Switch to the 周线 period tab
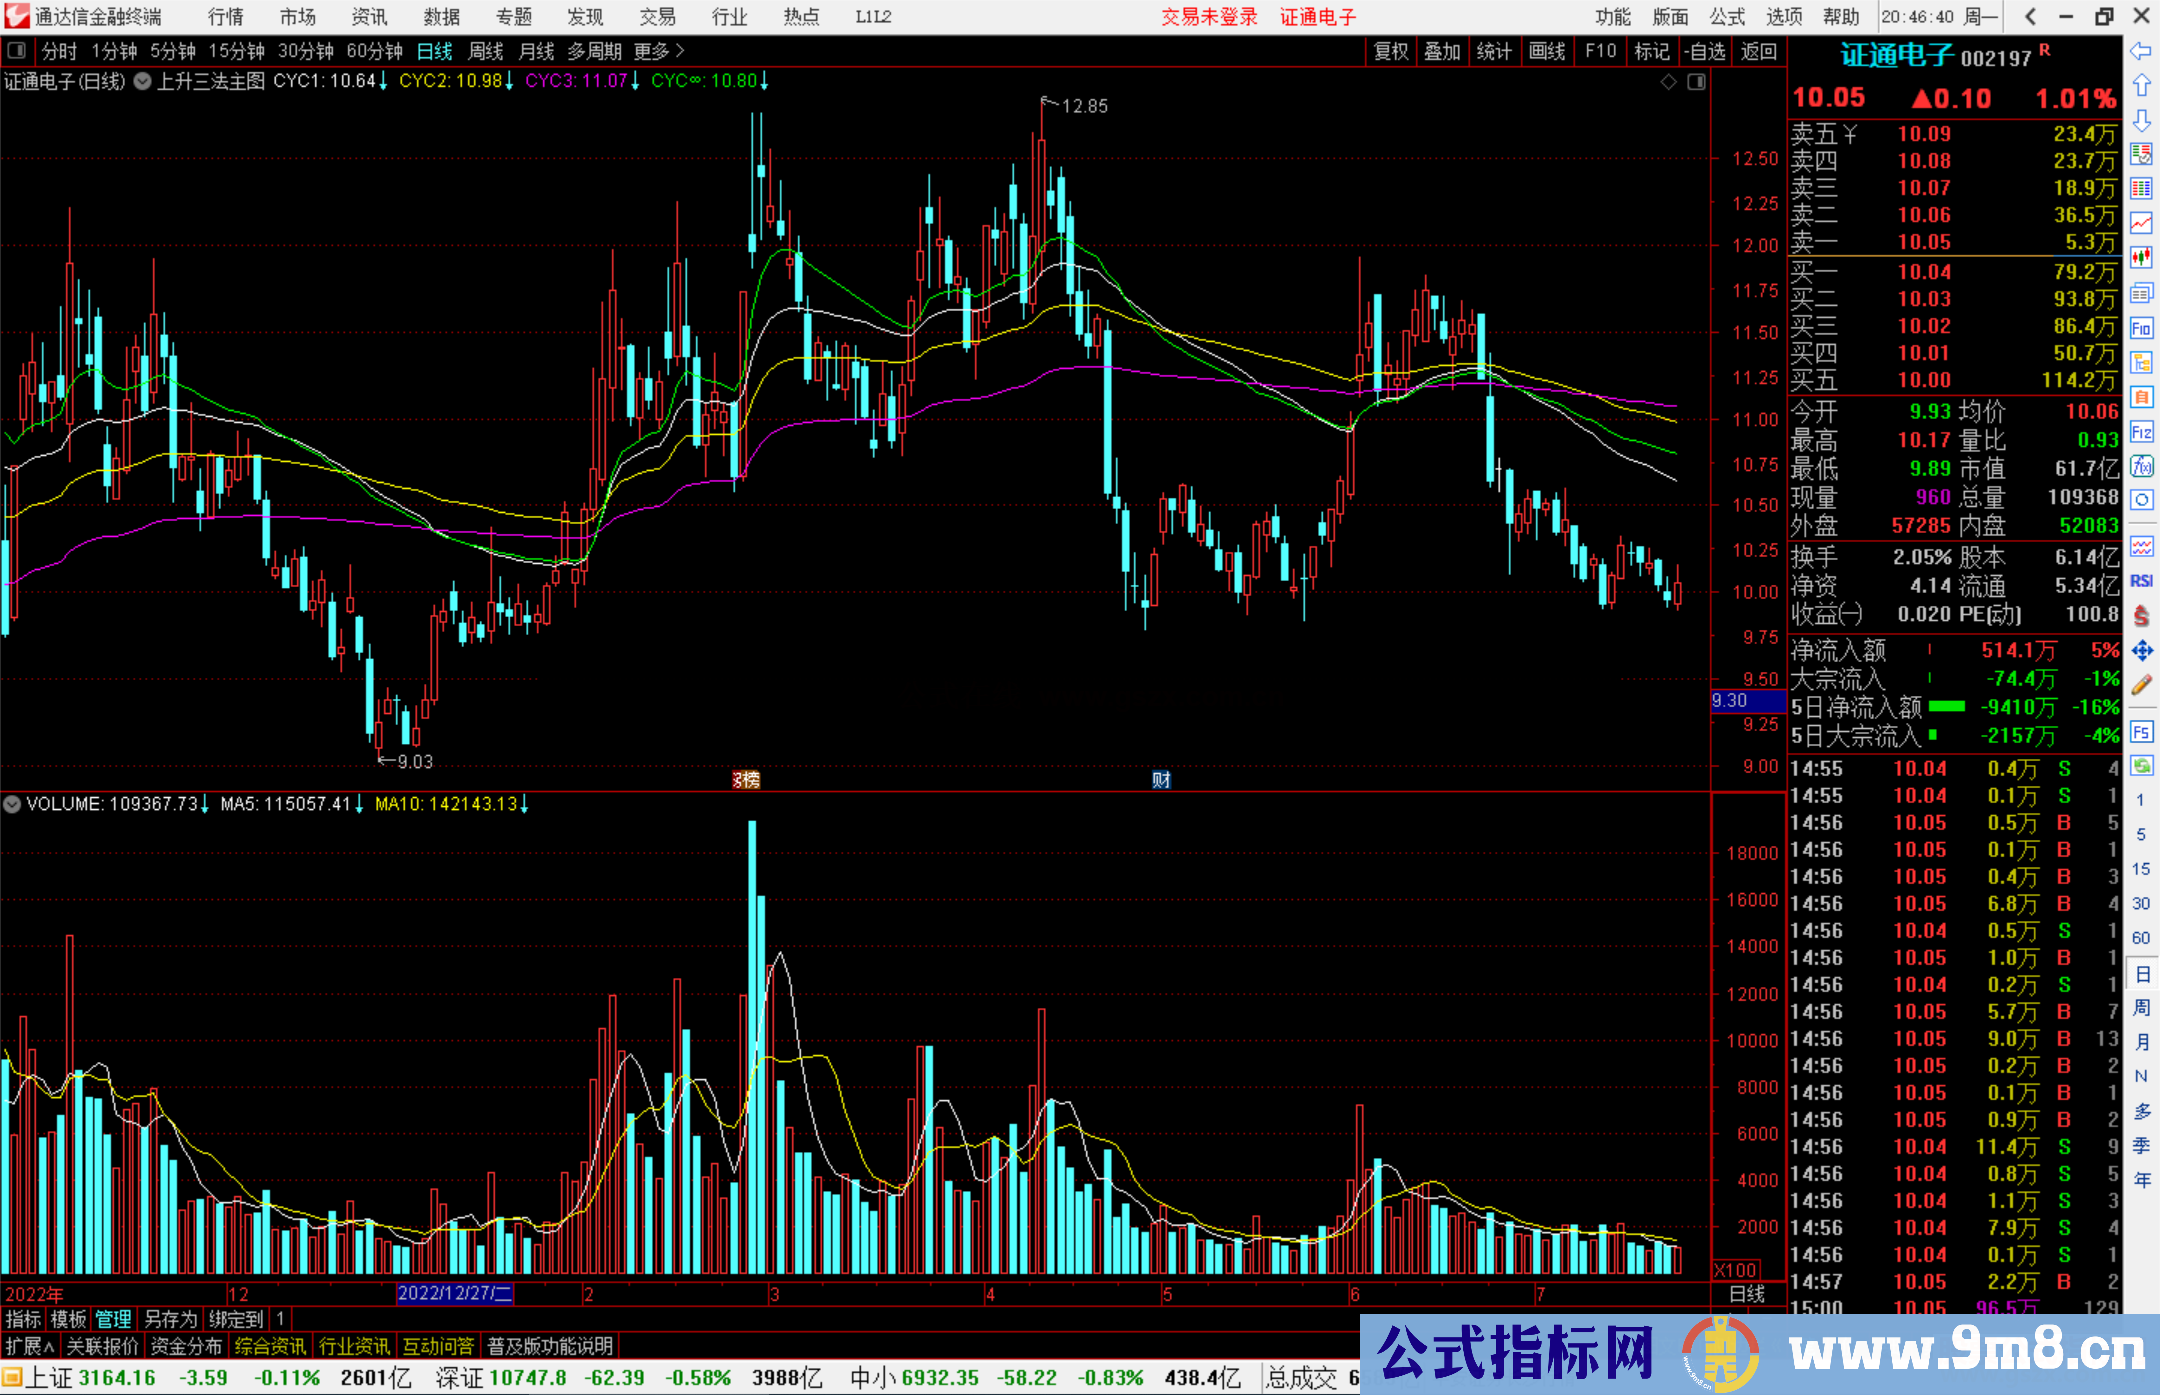The image size is (2160, 1395). [486, 51]
